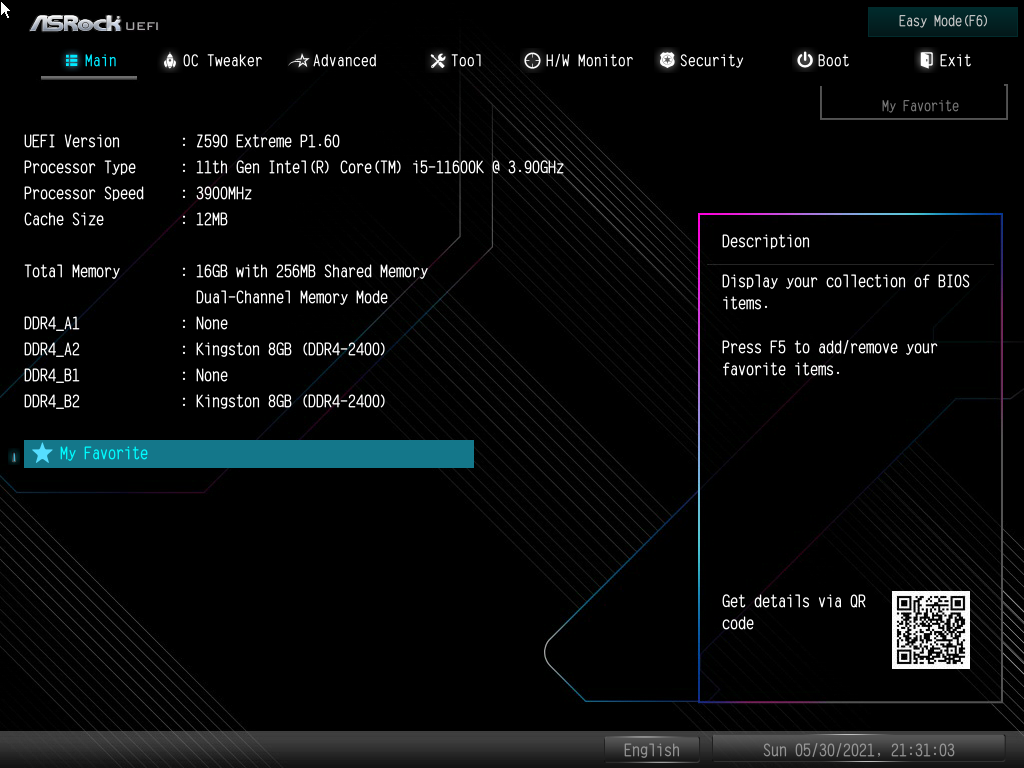
Task: Click the QR code image
Action: click(931, 630)
